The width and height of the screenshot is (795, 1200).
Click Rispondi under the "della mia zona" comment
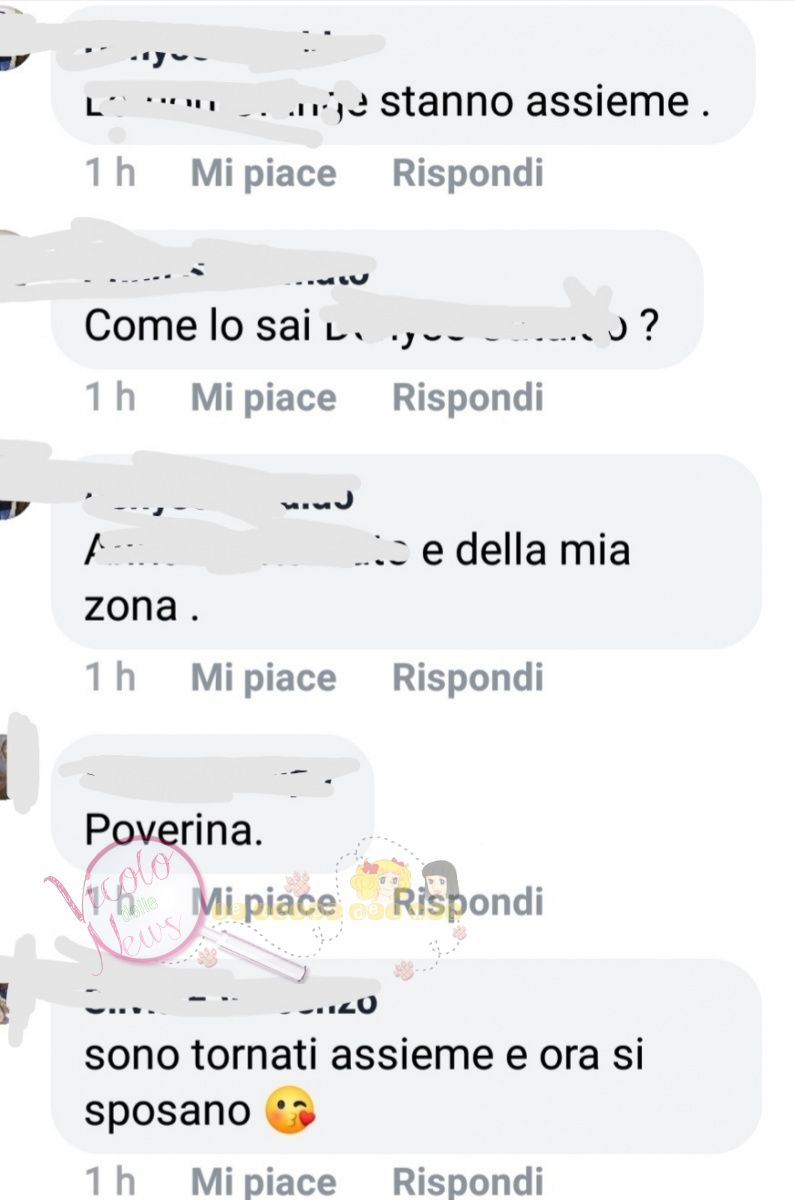click(x=468, y=677)
